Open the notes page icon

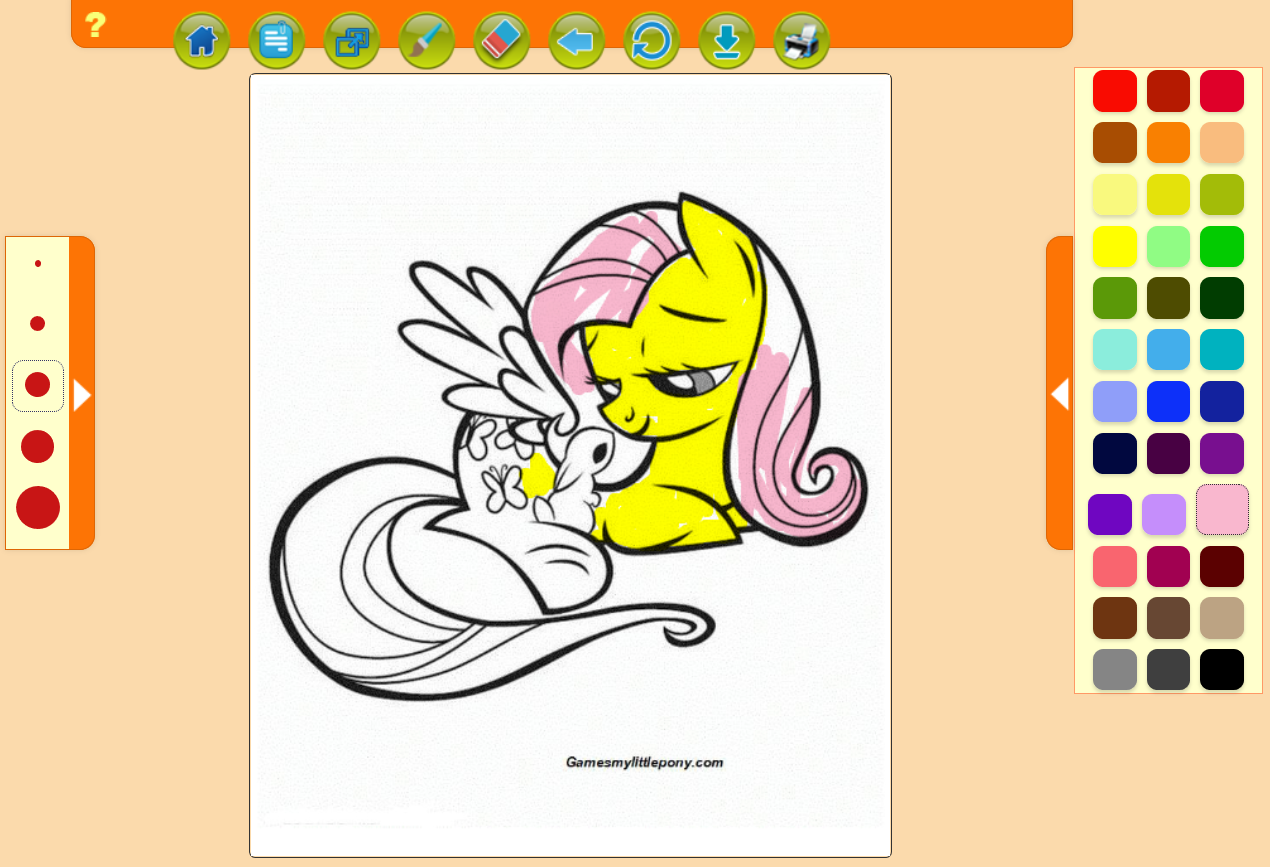pos(277,41)
